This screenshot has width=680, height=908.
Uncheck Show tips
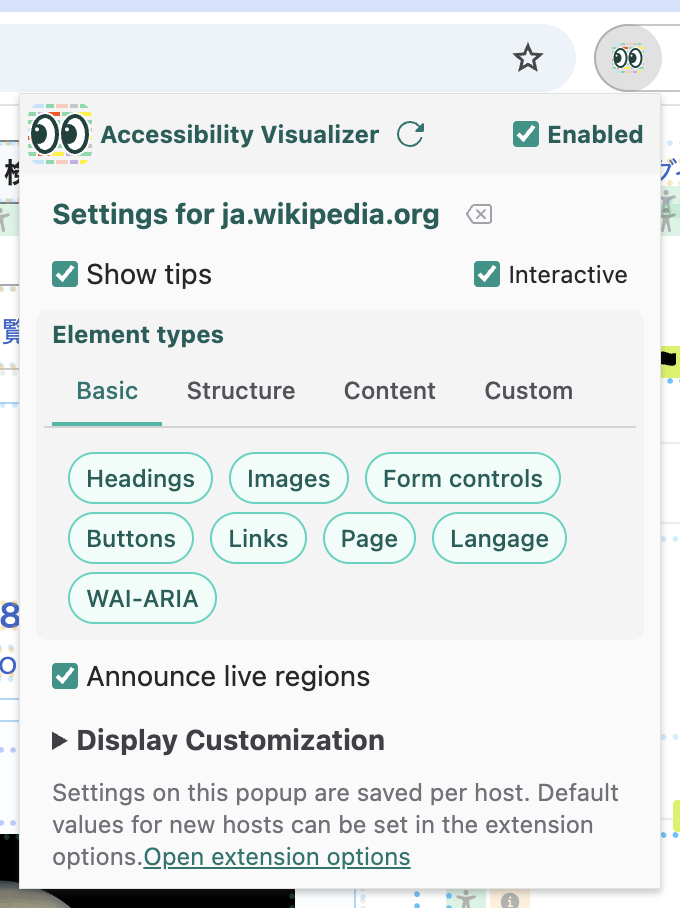(65, 273)
